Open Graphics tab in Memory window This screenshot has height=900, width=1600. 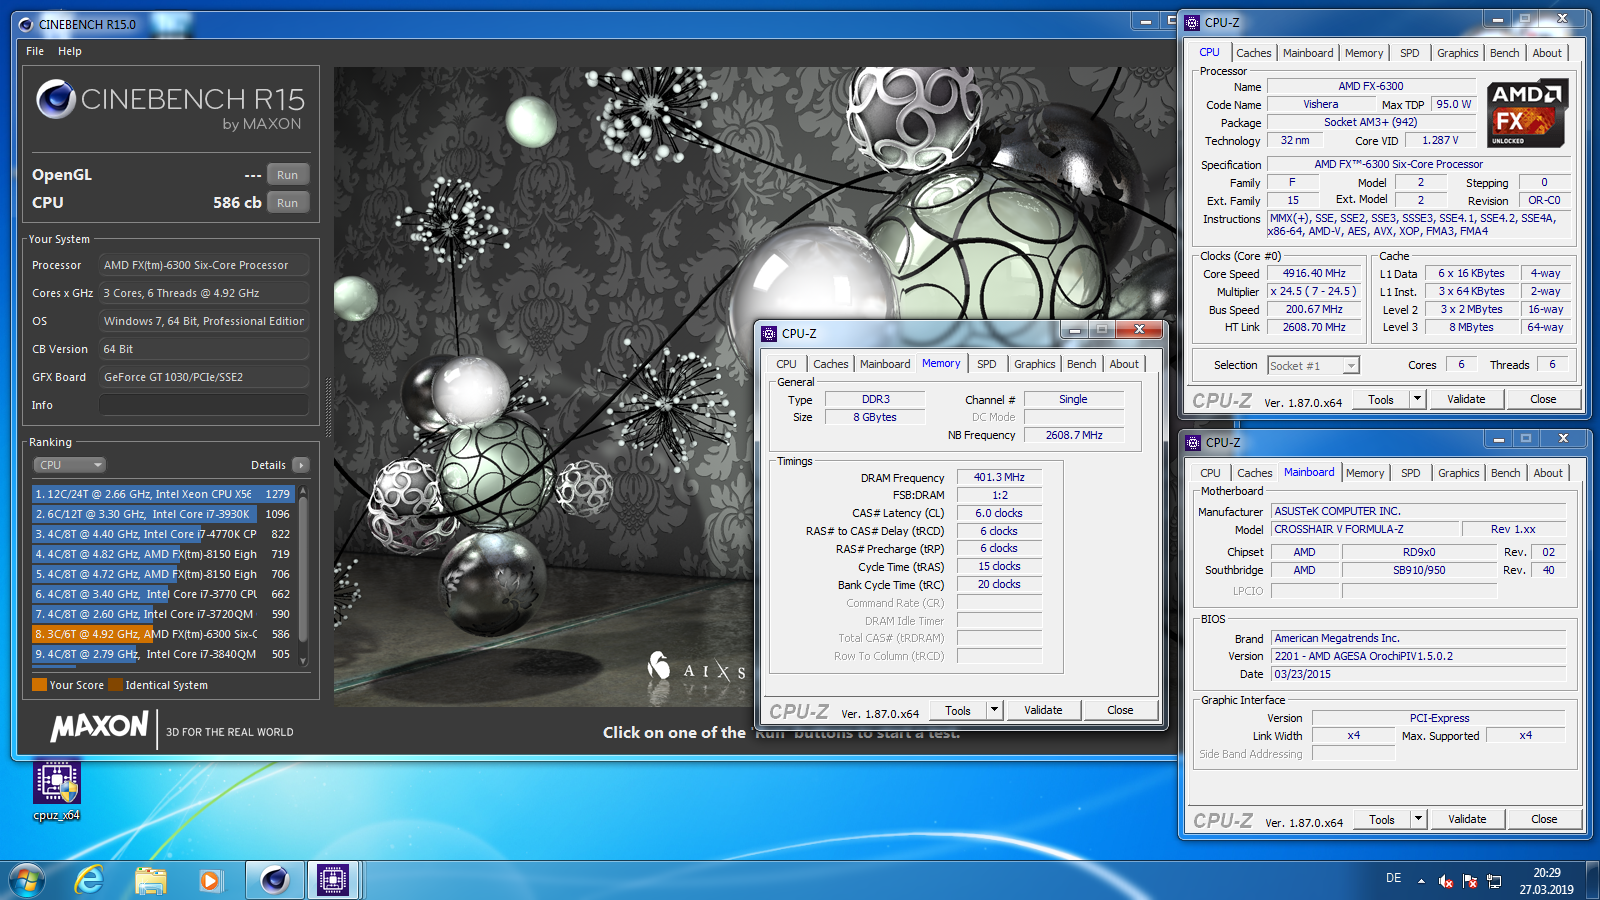(x=1035, y=364)
